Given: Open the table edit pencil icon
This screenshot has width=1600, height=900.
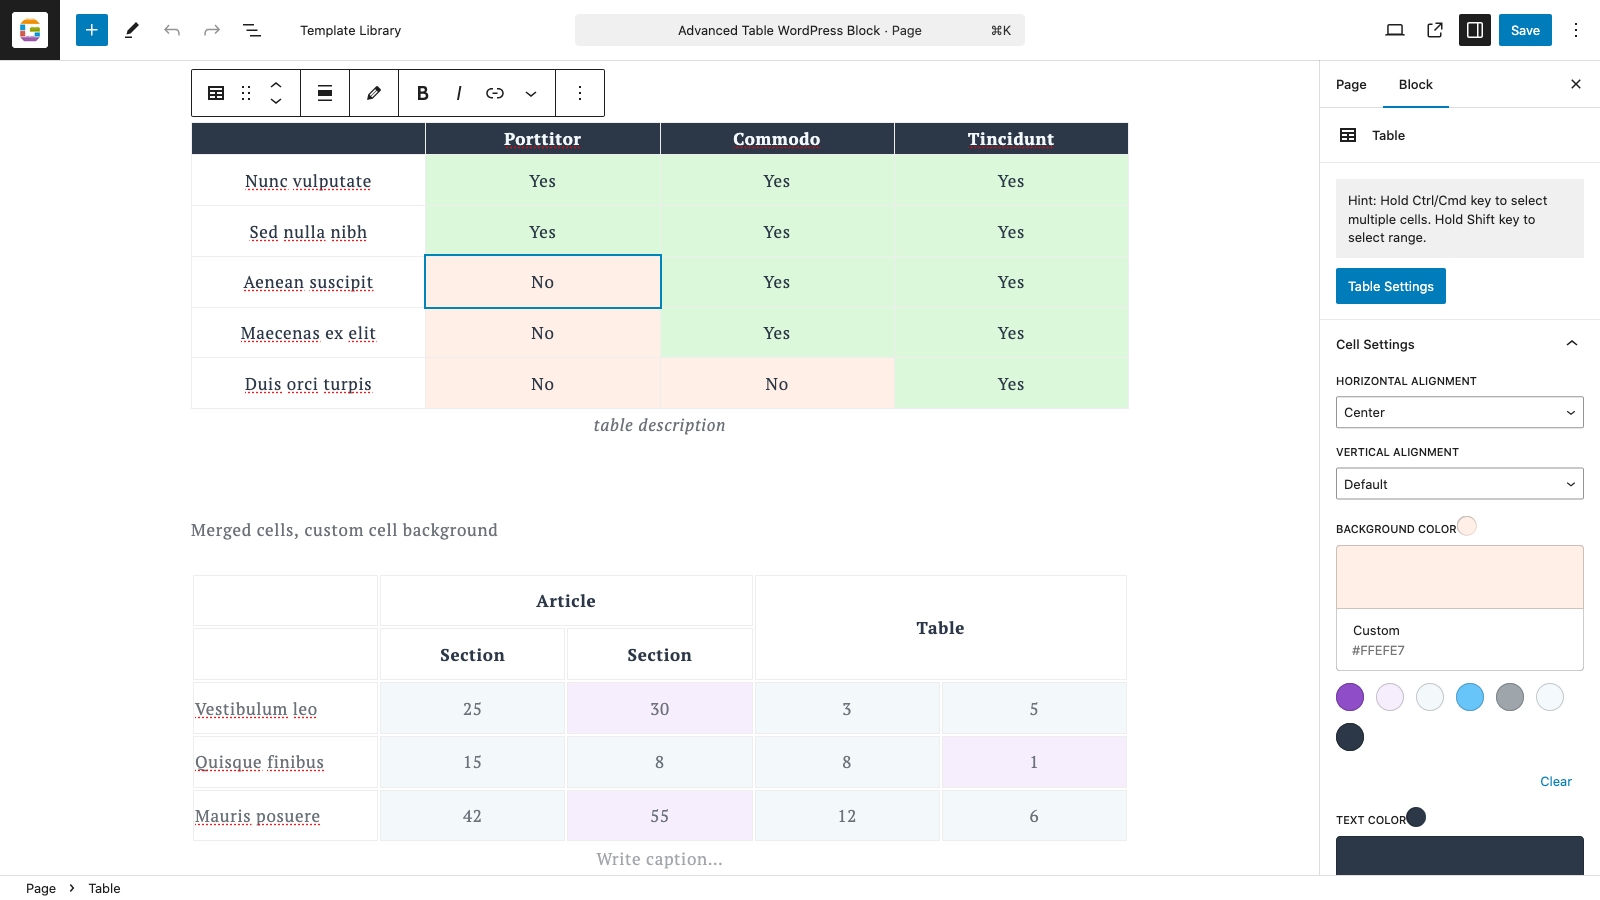Looking at the screenshot, I should [x=374, y=93].
